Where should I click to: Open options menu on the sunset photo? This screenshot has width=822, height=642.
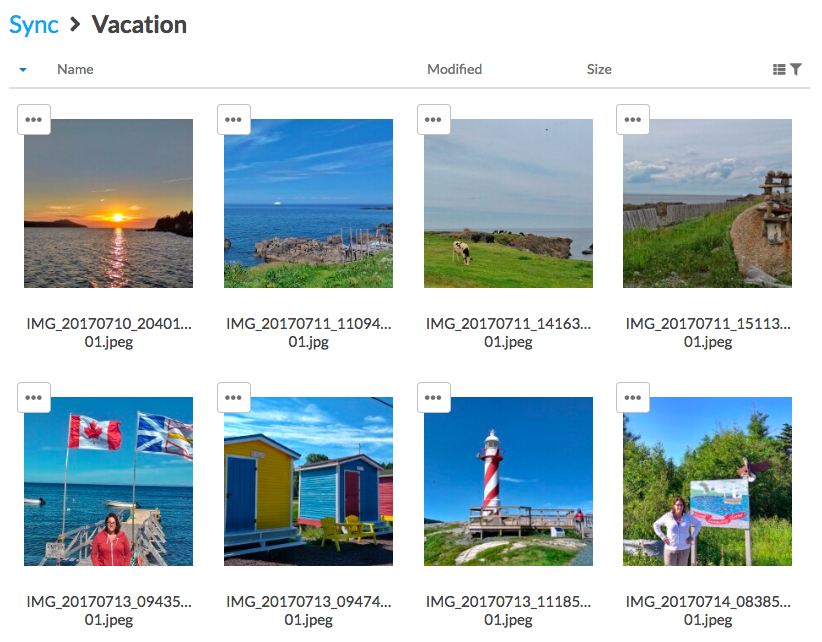pos(33,119)
